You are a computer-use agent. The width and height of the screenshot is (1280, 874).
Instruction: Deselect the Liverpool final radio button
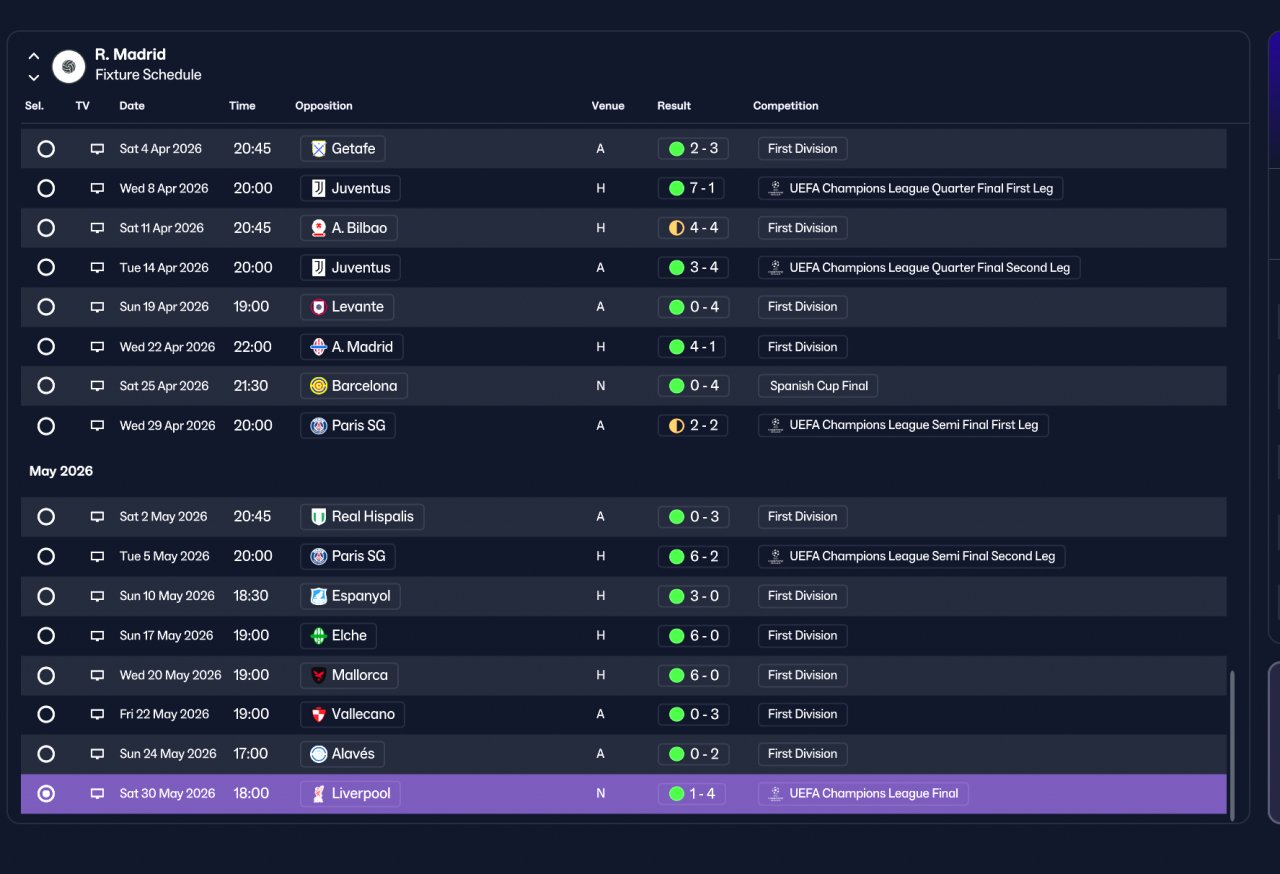(46, 794)
